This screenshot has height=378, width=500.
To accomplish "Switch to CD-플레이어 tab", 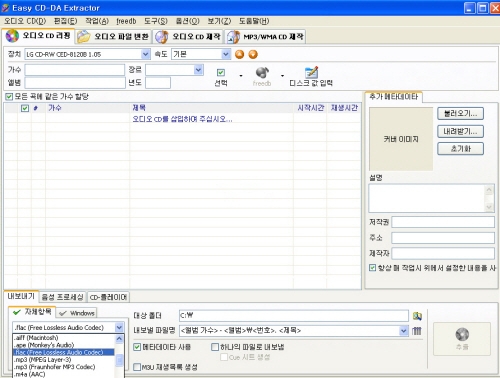I will tap(108, 297).
